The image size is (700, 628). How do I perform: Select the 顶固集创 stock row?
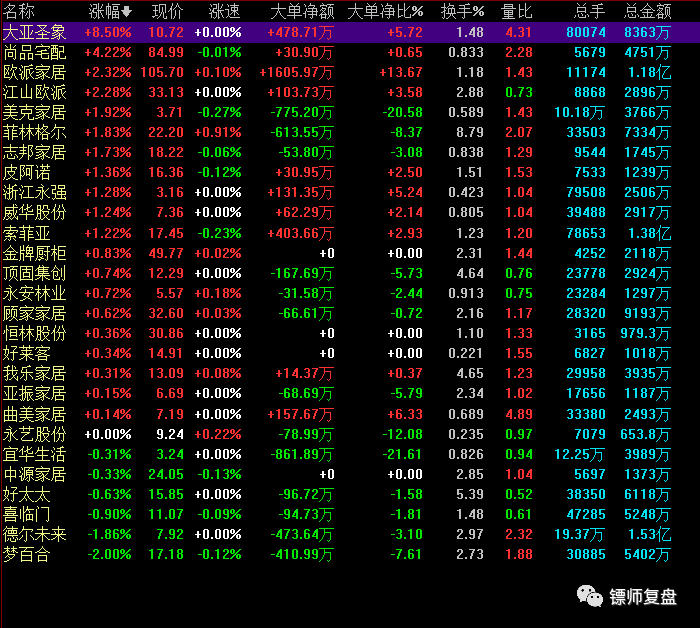(x=350, y=273)
